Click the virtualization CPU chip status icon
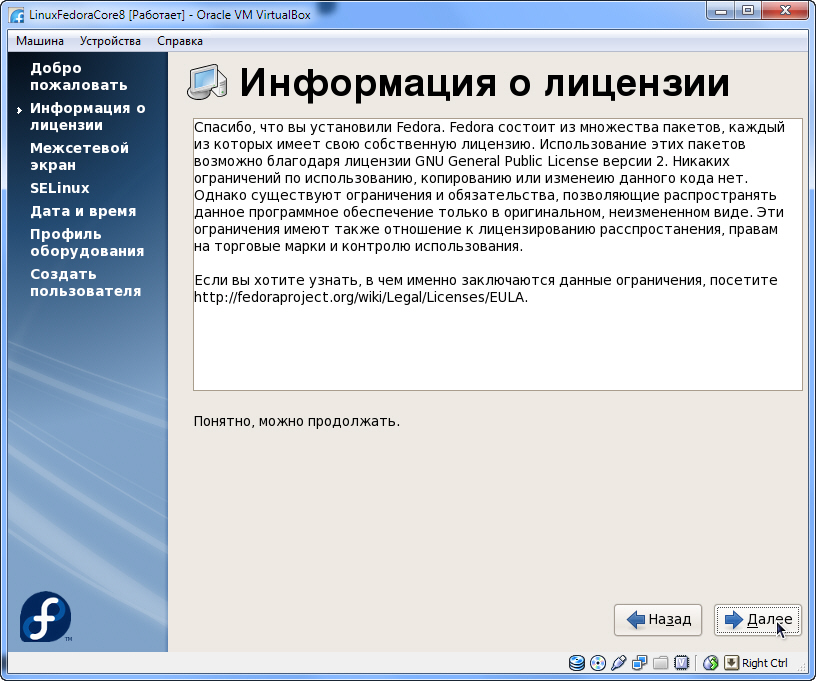 pyautogui.click(x=681, y=663)
